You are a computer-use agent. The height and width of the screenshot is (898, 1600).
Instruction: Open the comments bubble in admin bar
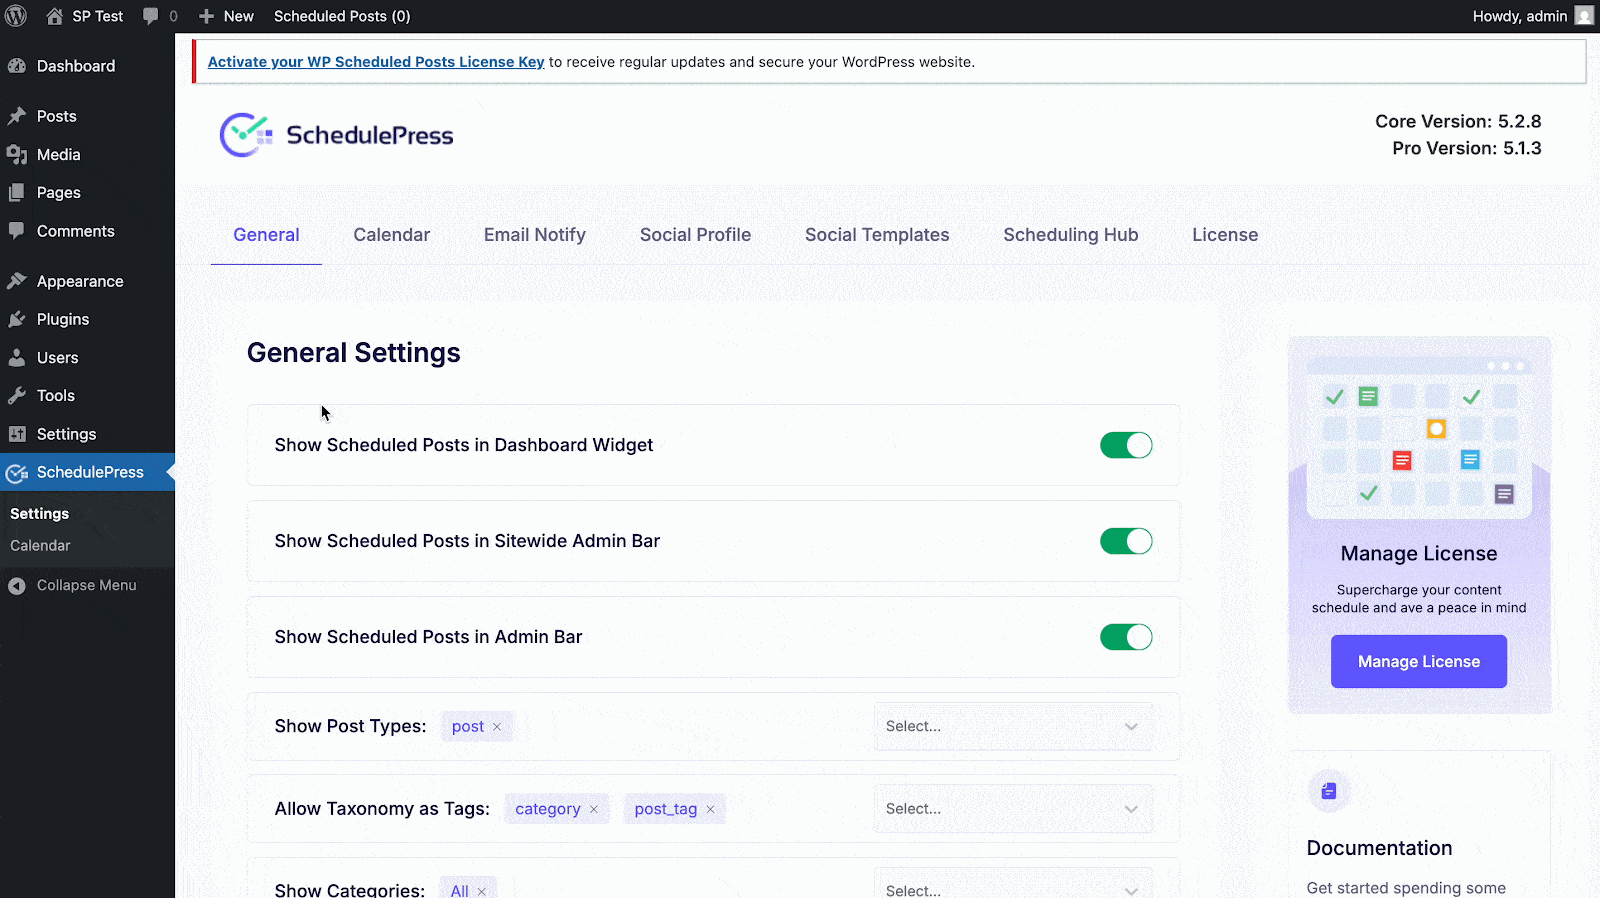click(x=151, y=16)
